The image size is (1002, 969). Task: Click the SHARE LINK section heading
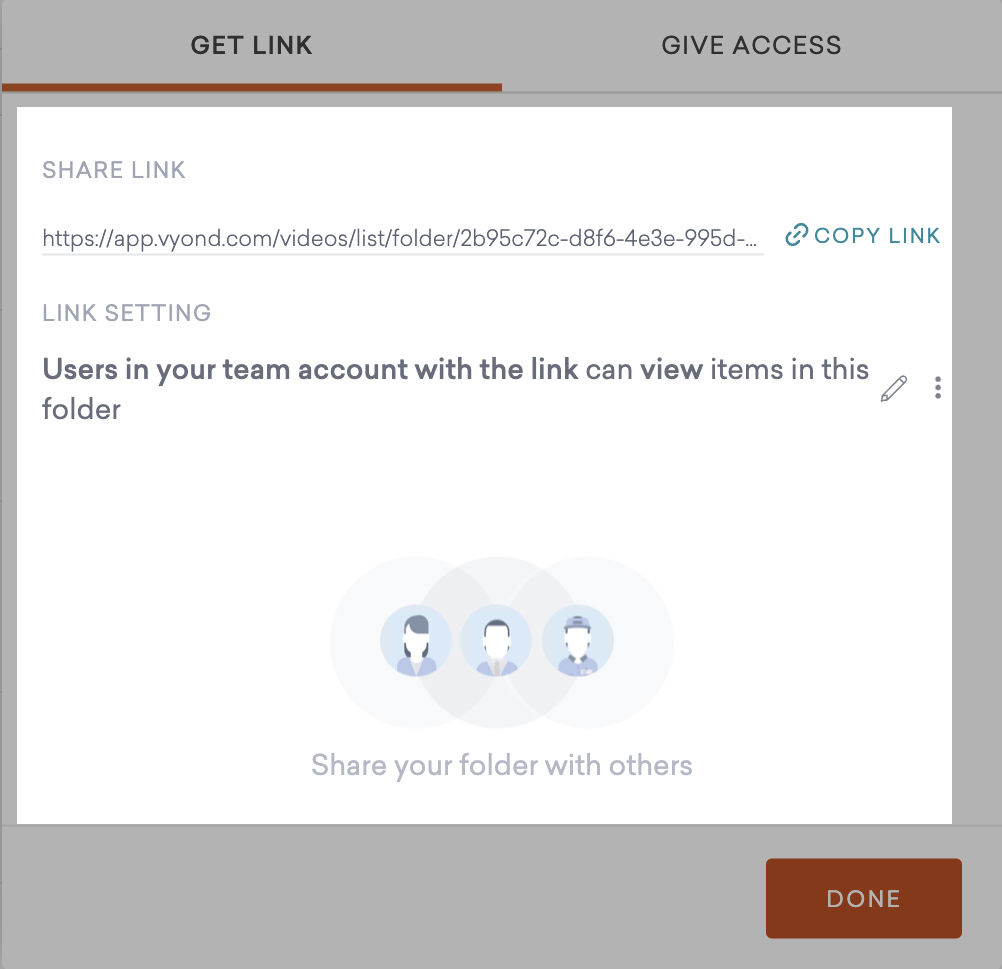[114, 170]
